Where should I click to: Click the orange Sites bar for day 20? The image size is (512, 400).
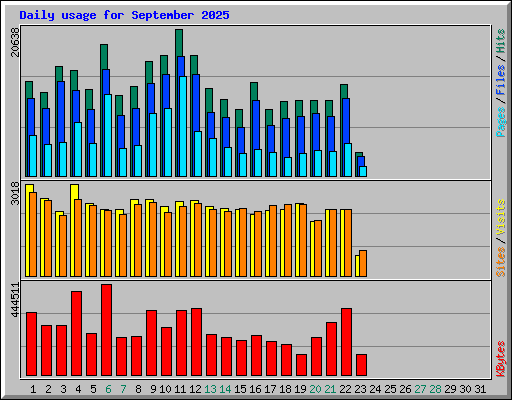pyautogui.click(x=318, y=248)
